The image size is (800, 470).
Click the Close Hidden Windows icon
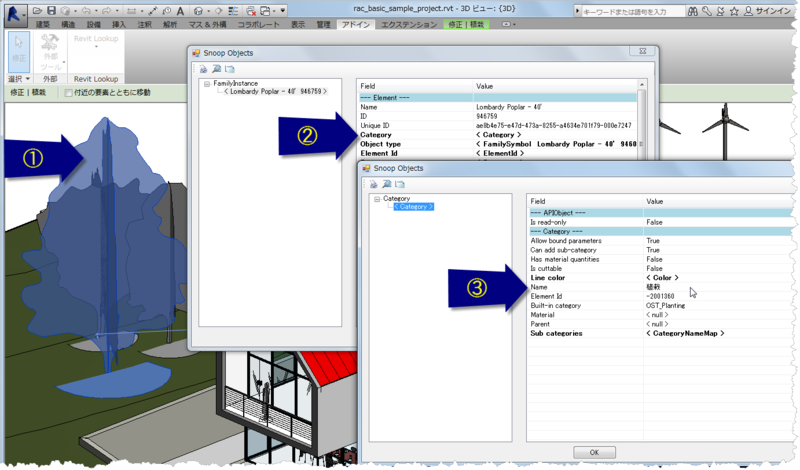click(251, 10)
